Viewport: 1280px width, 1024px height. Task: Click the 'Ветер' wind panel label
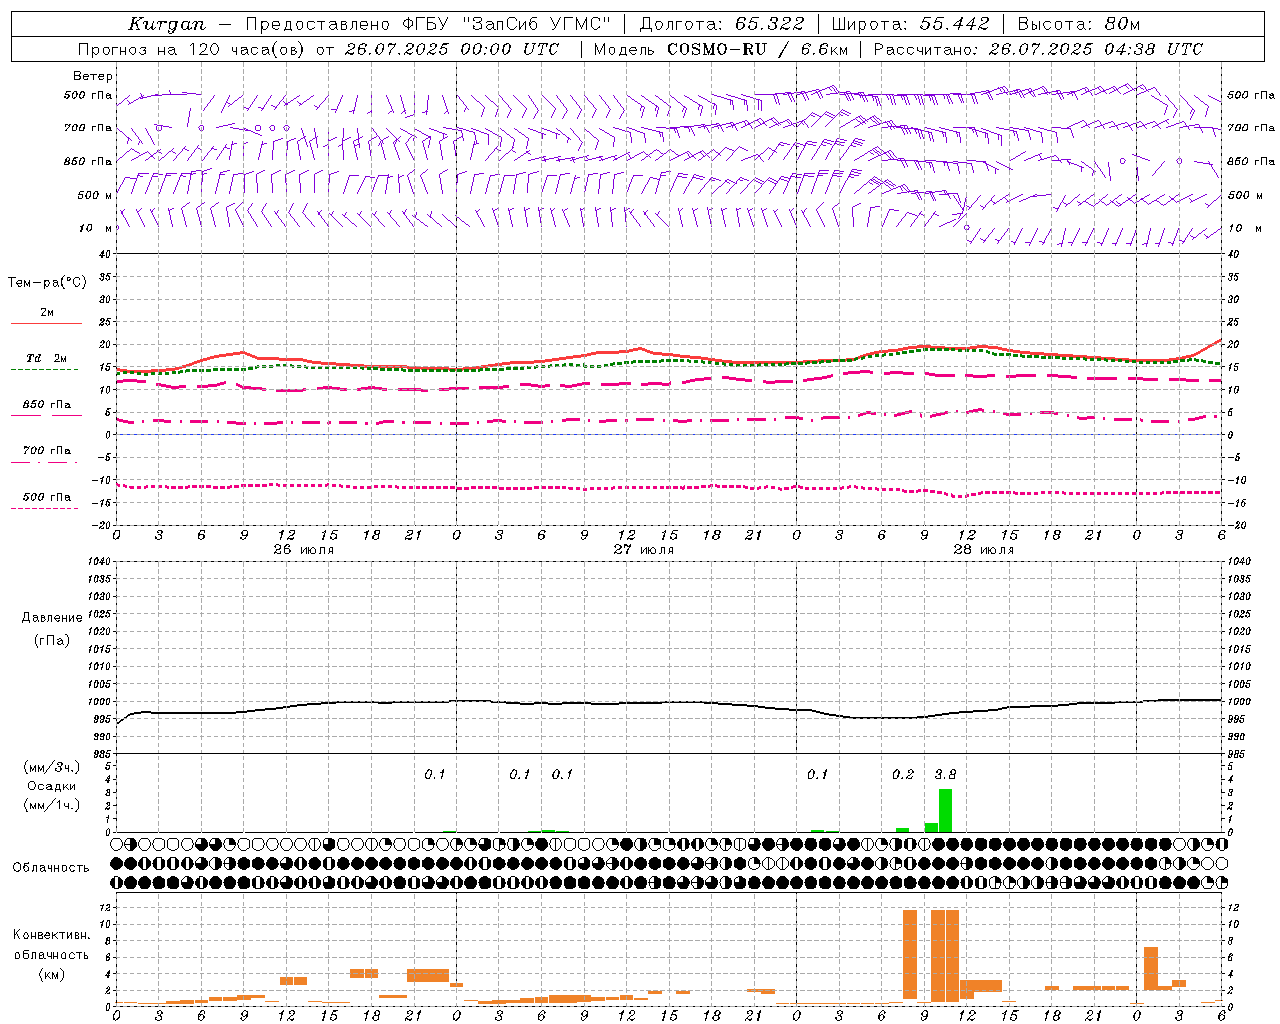click(92, 76)
